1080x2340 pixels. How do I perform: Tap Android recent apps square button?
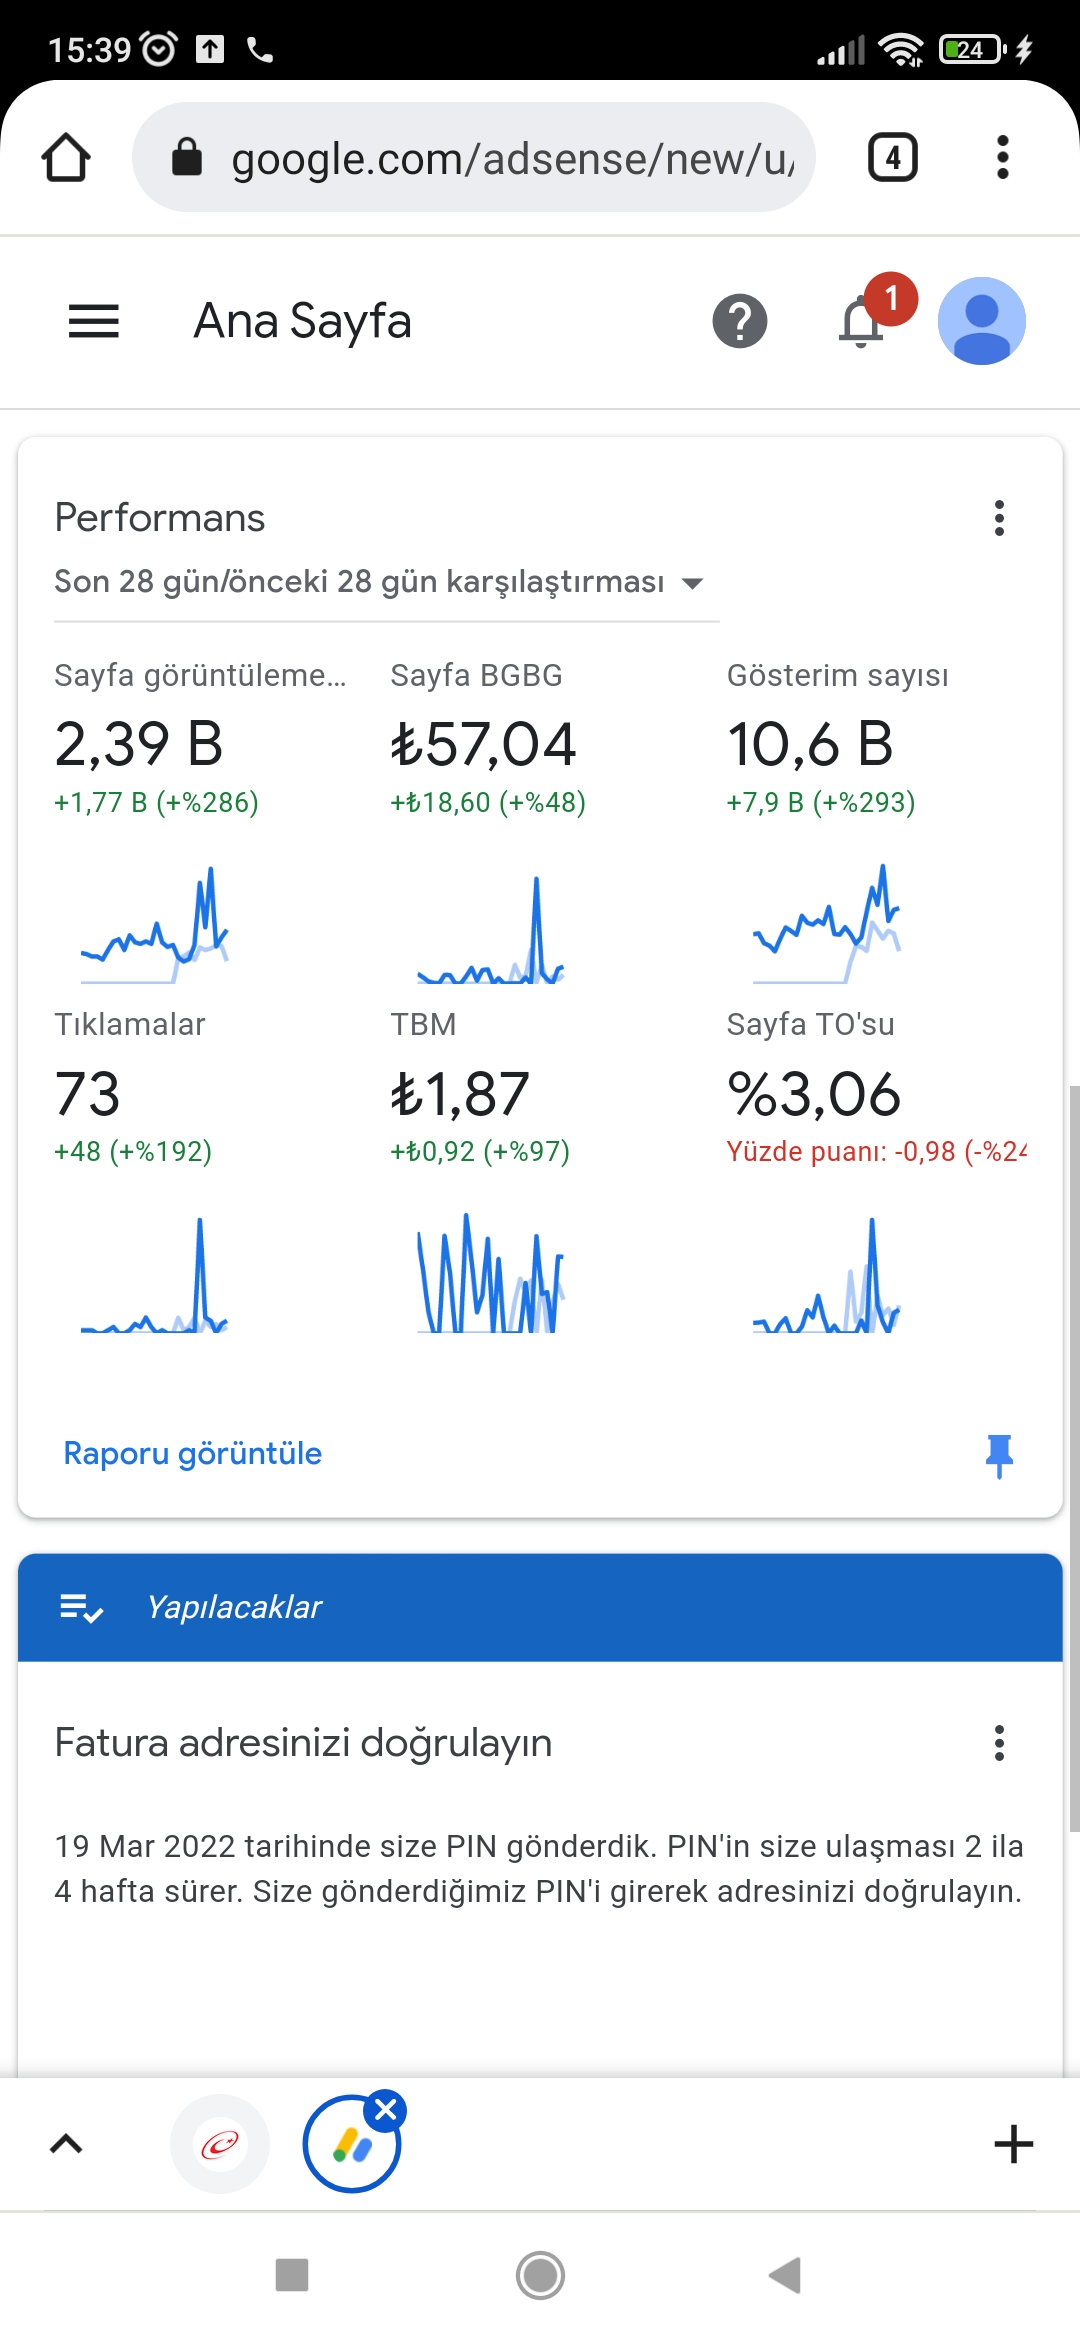pos(292,2275)
